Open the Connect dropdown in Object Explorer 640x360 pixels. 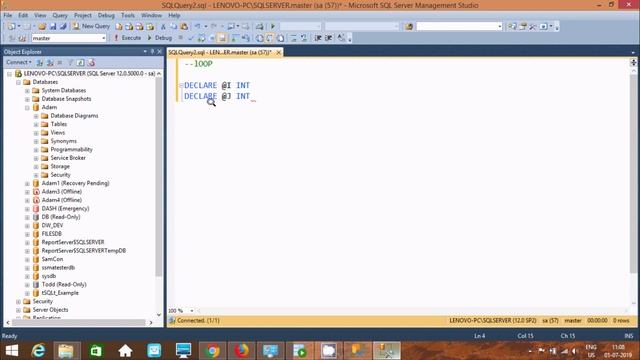19,62
